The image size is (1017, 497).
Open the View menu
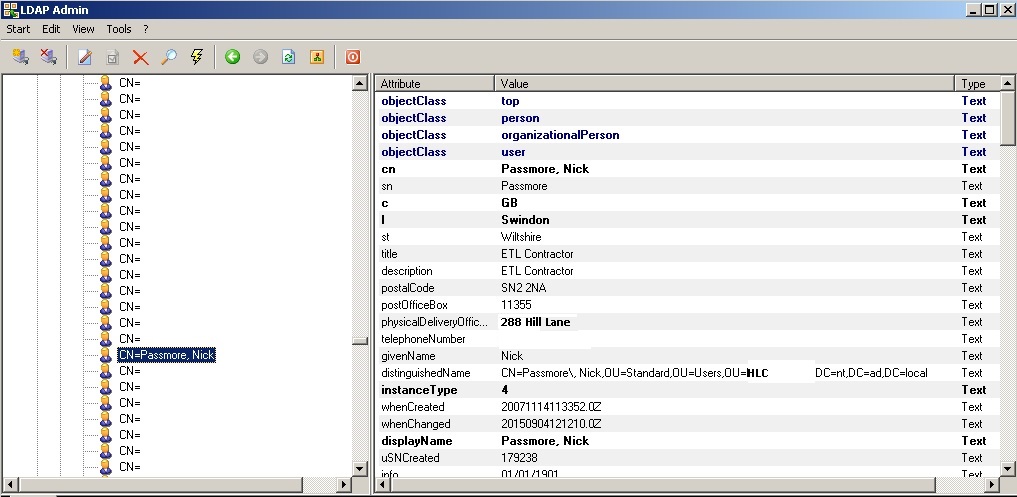pyautogui.click(x=83, y=29)
